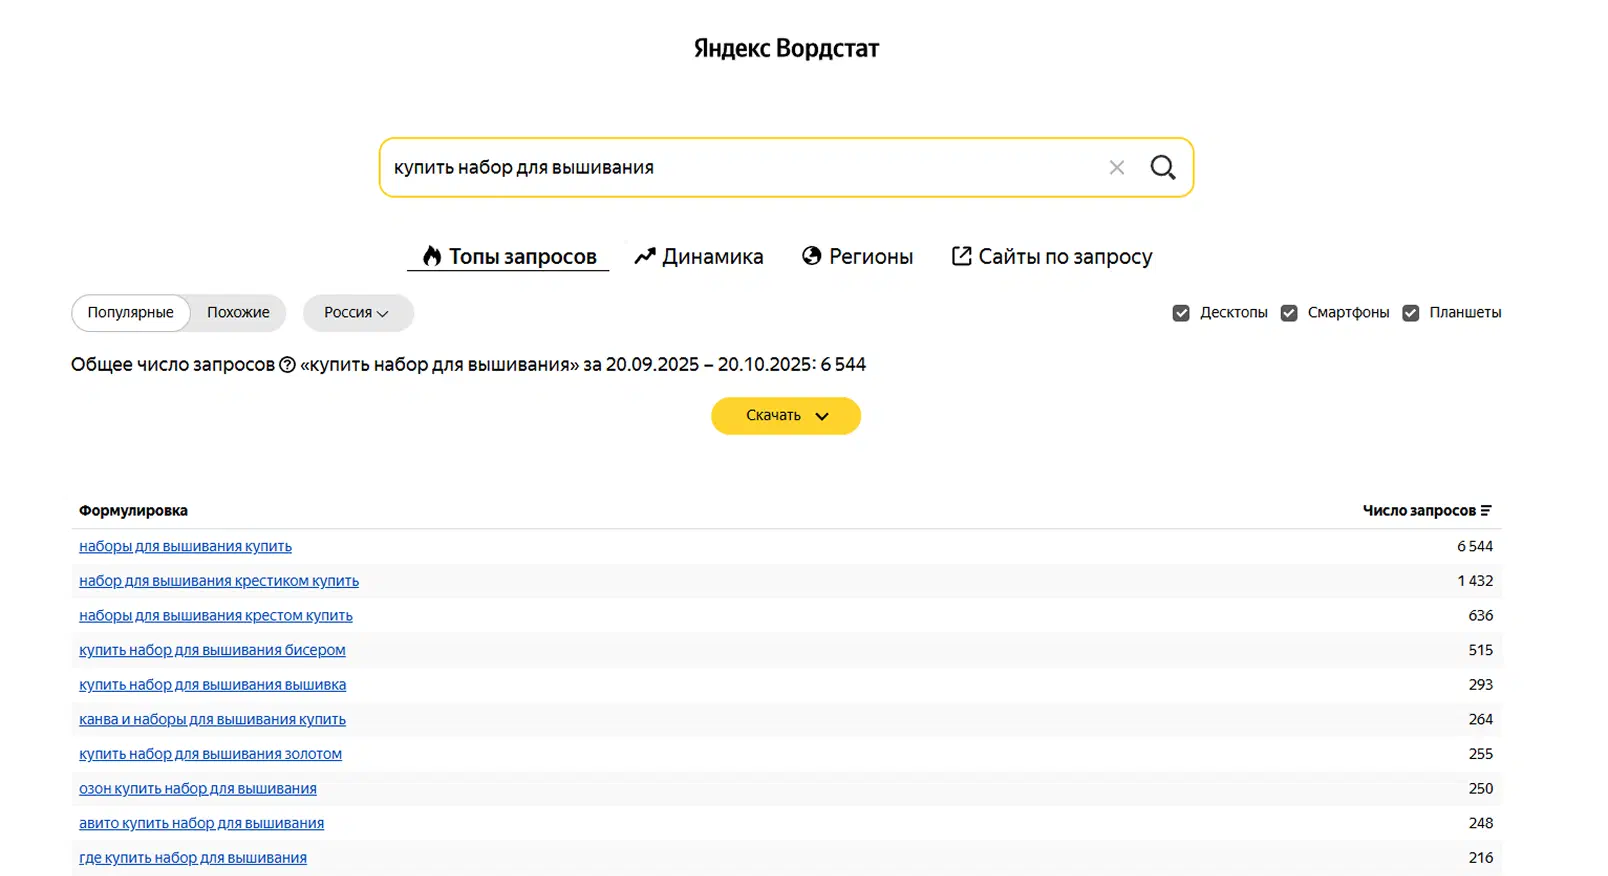Switch to the Динамика tab
This screenshot has width=1608, height=876.
click(x=699, y=257)
